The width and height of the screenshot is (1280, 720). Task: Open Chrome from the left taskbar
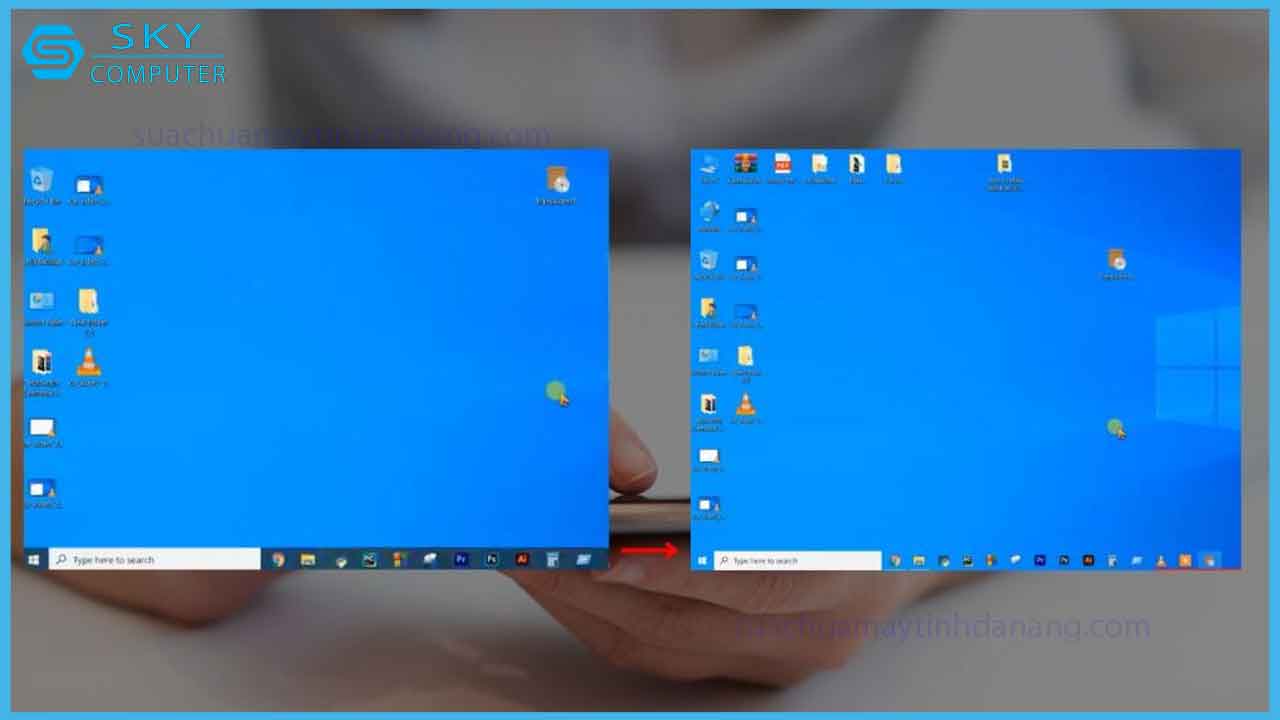click(278, 560)
